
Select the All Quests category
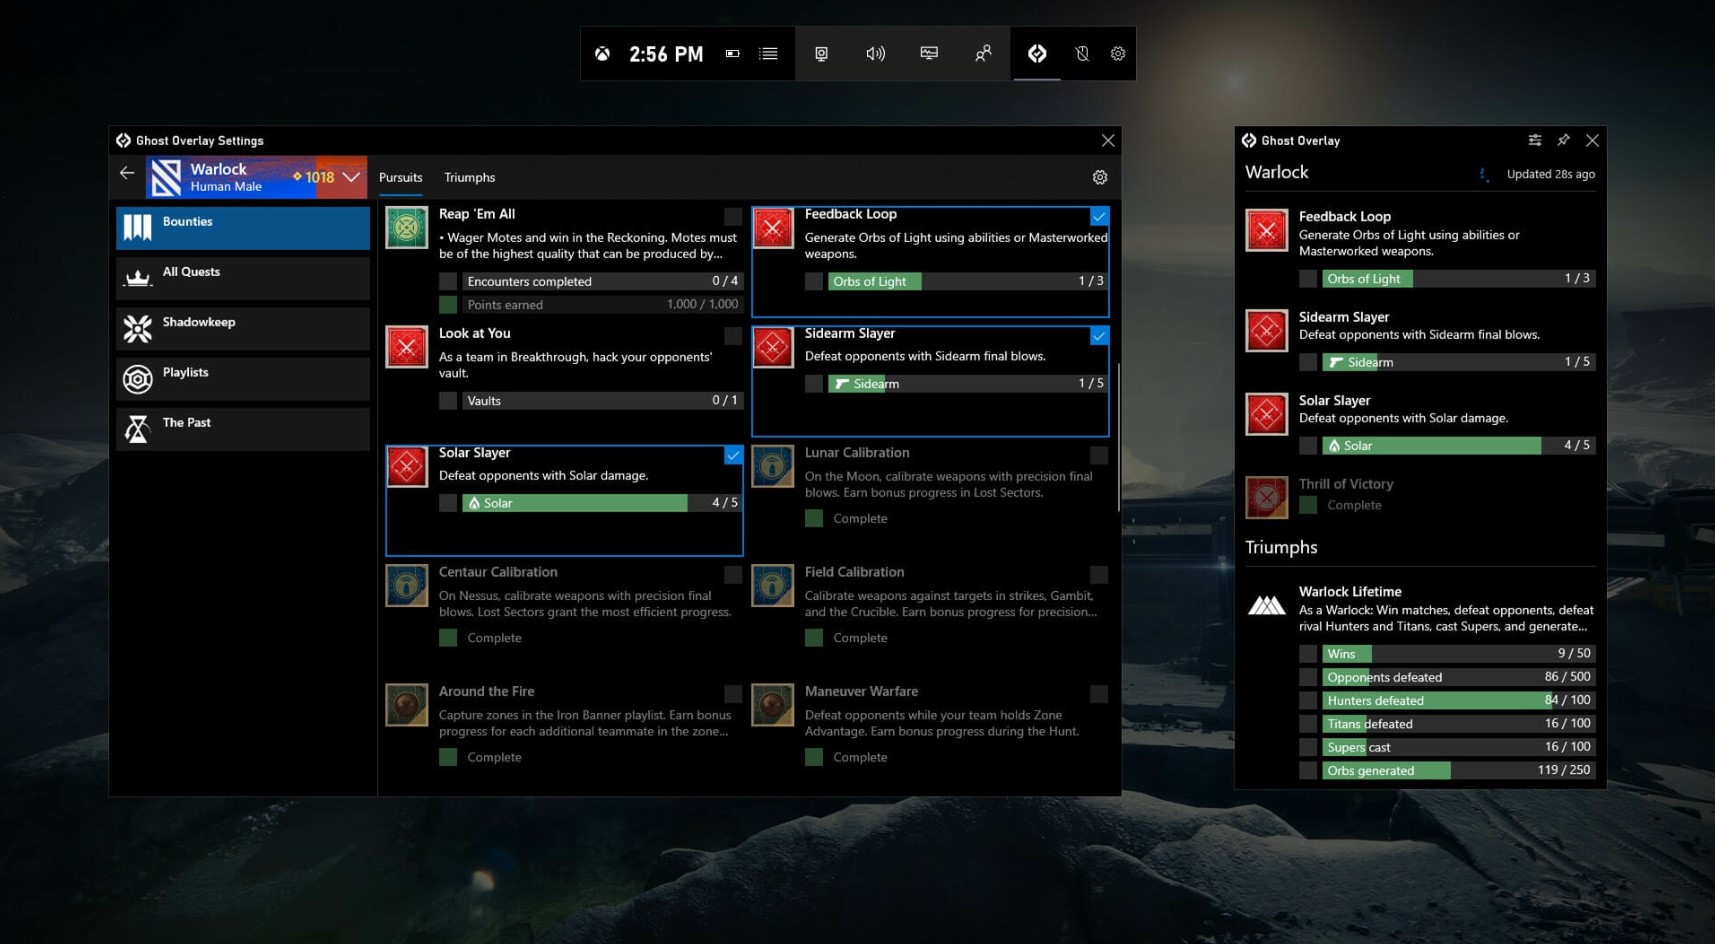pos(243,278)
